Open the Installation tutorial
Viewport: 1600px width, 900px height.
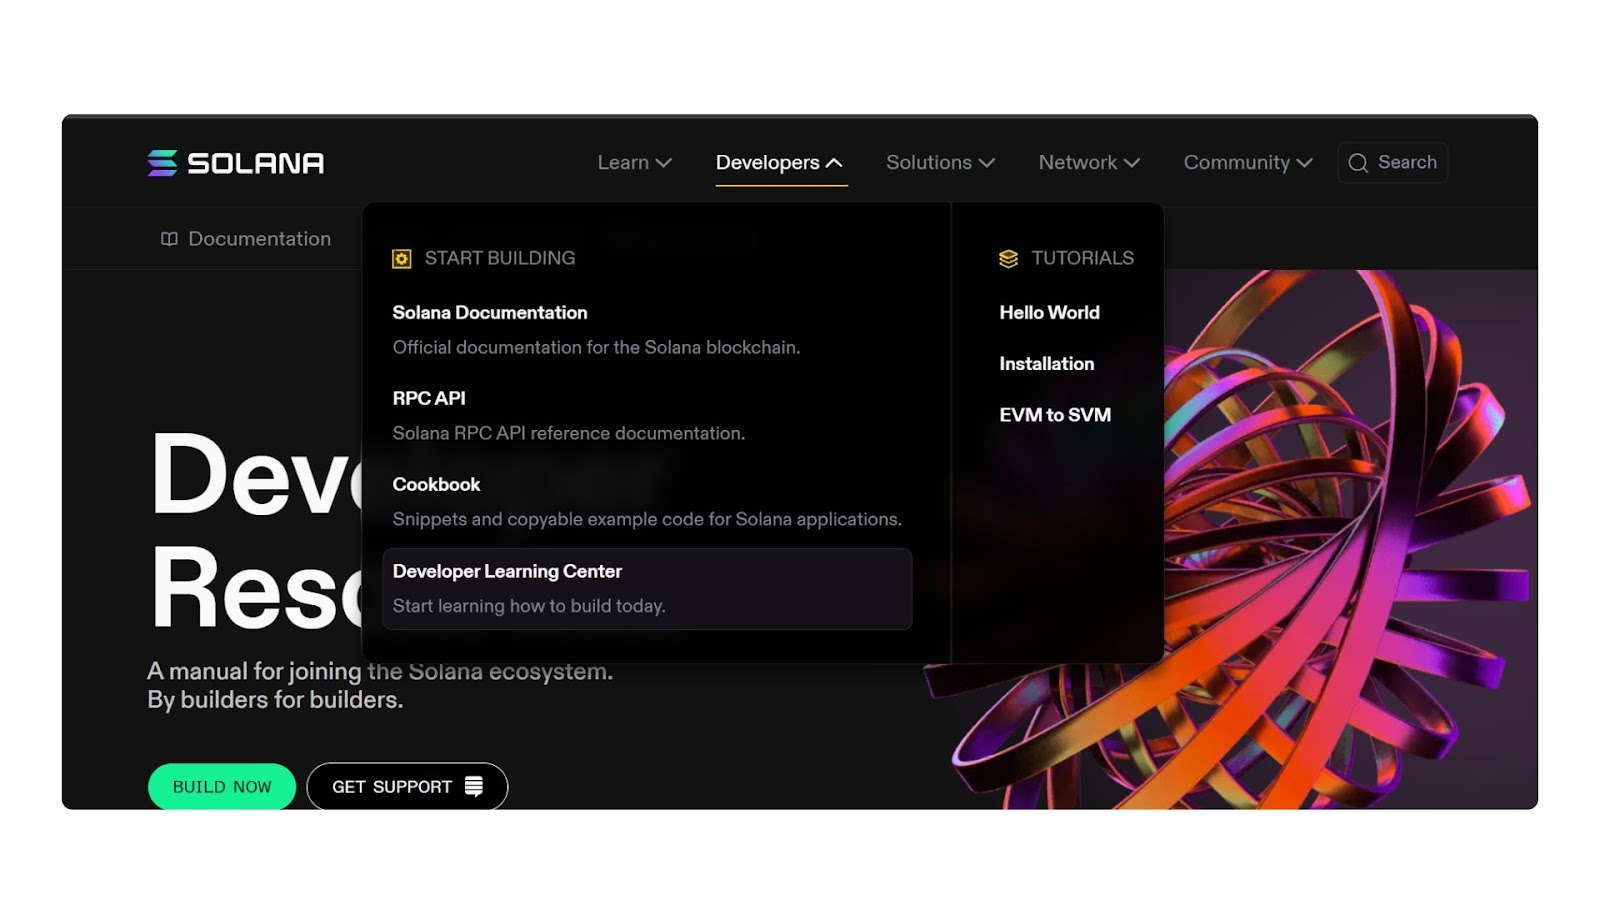tap(1046, 364)
